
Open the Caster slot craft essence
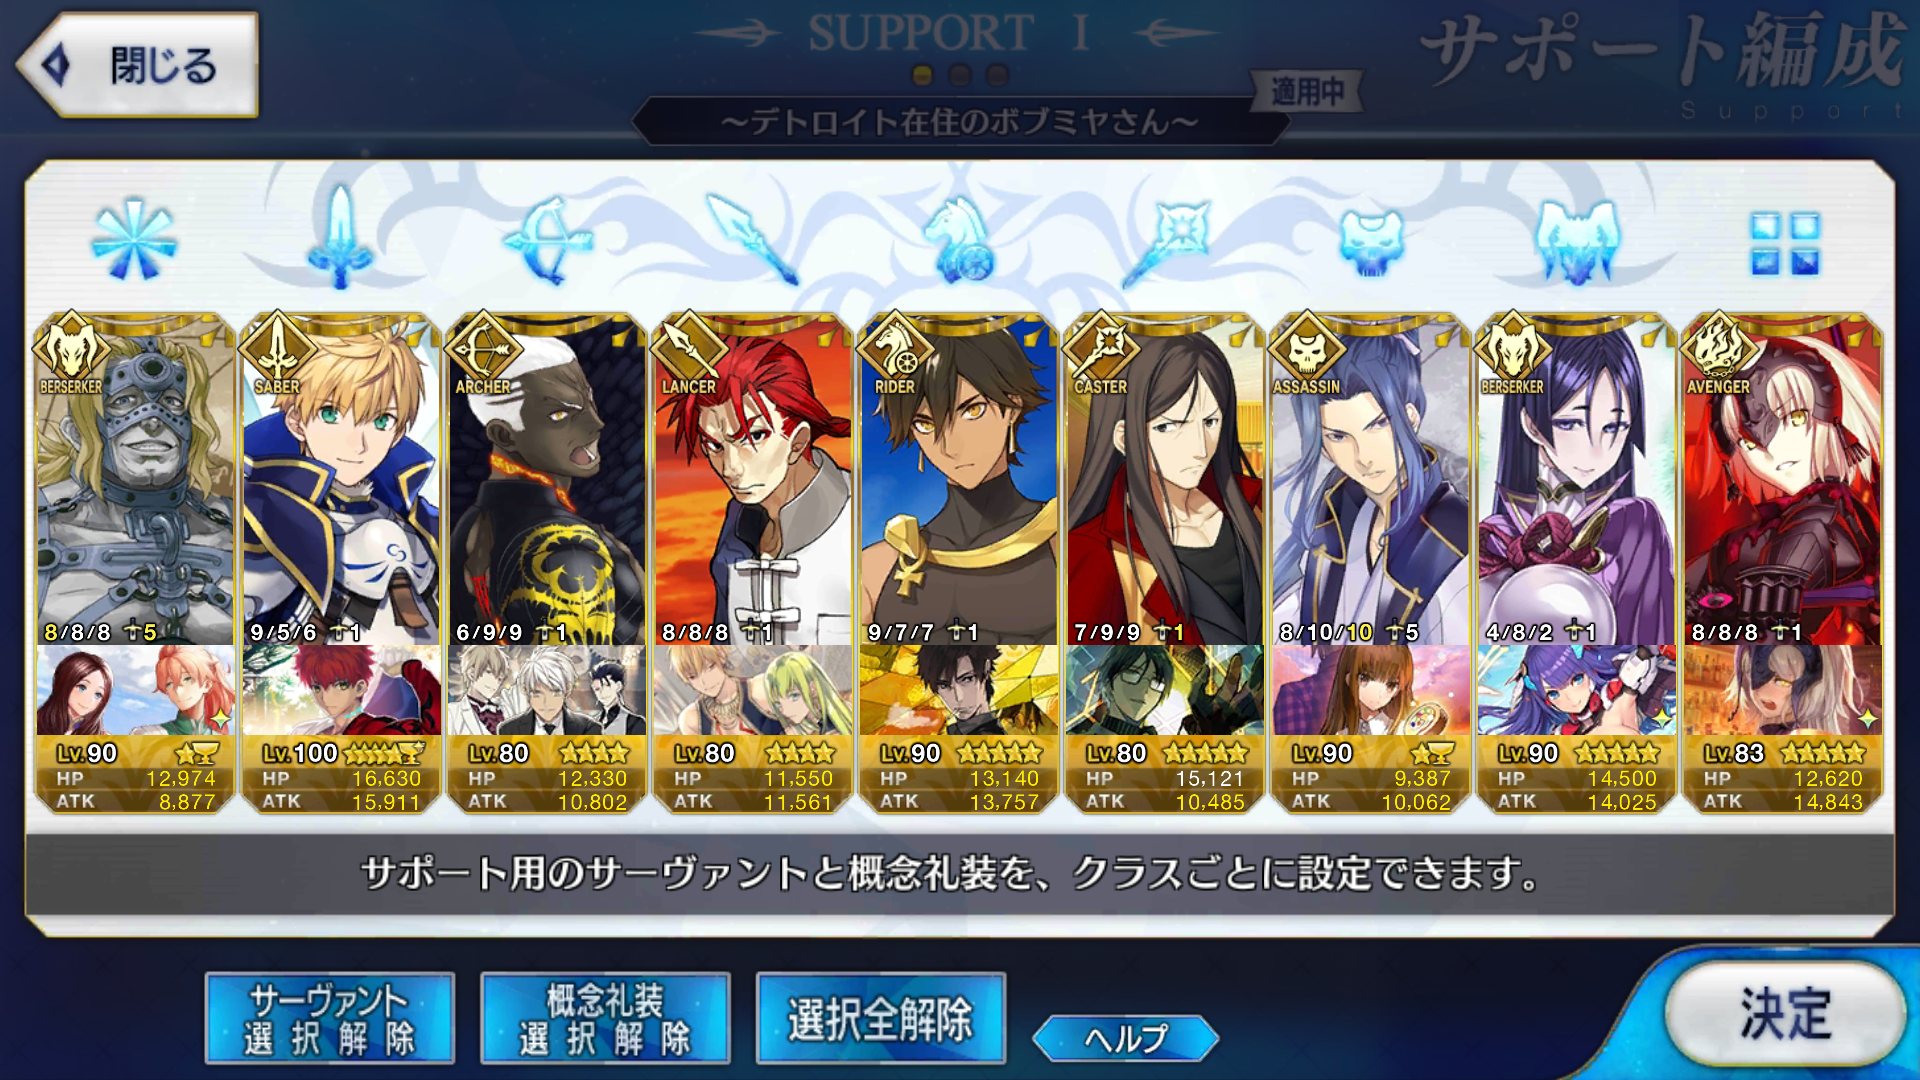coord(1165,691)
